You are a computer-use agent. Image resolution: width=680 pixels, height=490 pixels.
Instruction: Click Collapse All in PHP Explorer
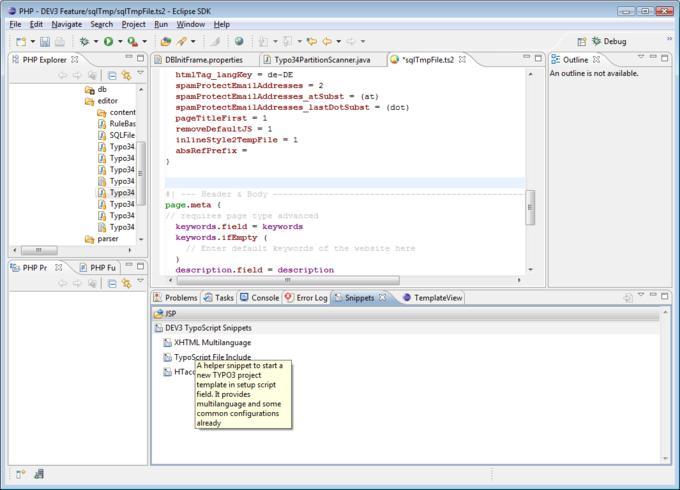[112, 75]
